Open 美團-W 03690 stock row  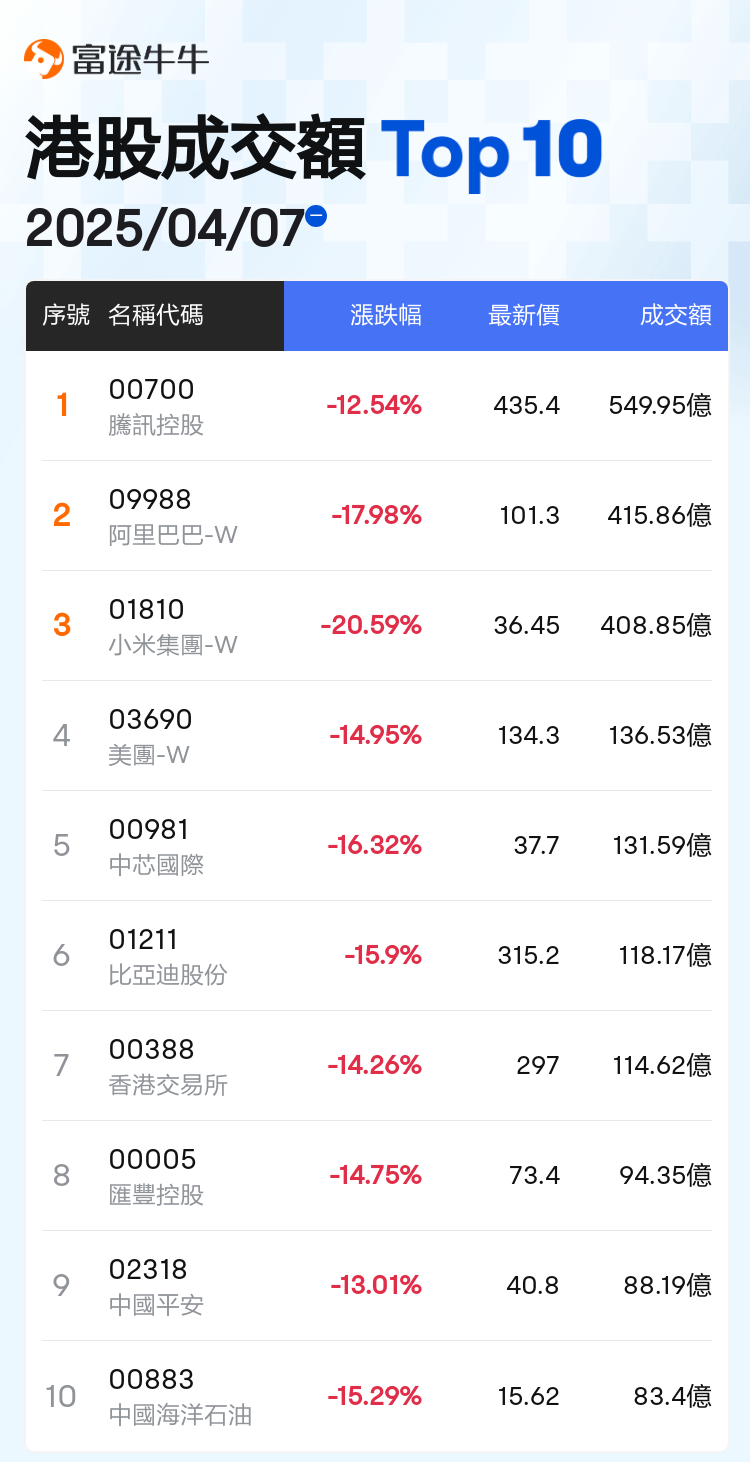pyautogui.click(x=377, y=736)
